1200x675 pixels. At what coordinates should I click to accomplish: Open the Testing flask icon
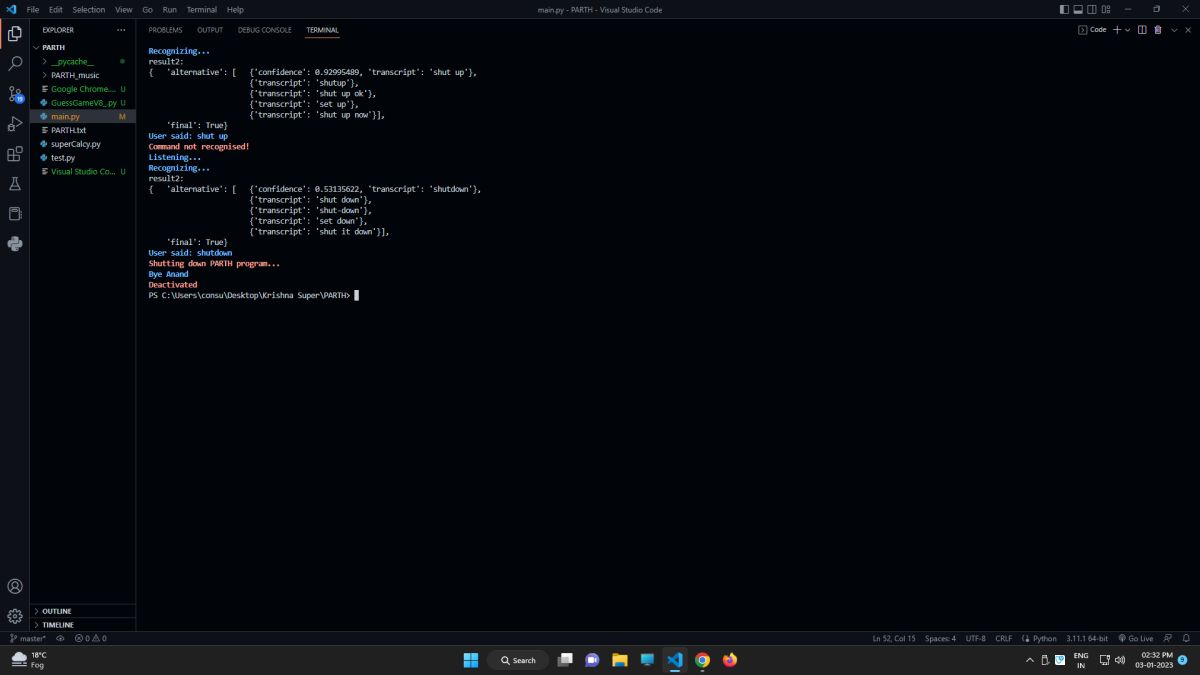click(x=15, y=184)
